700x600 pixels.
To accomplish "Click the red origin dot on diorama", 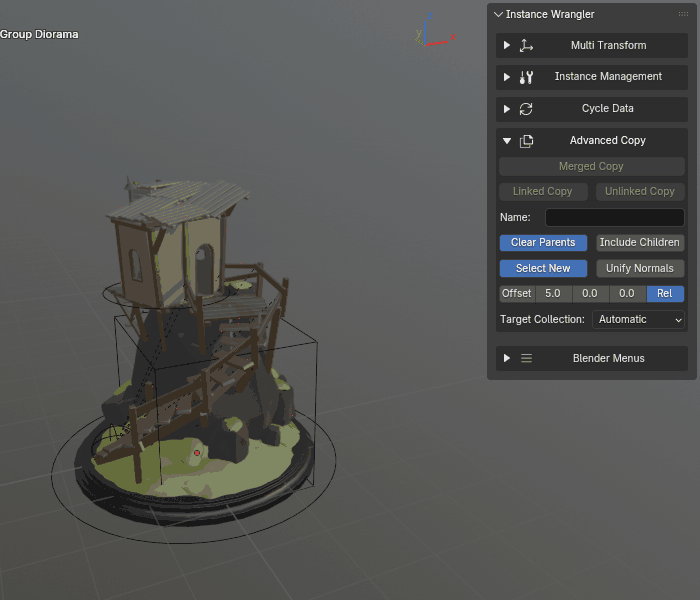I will [197, 453].
